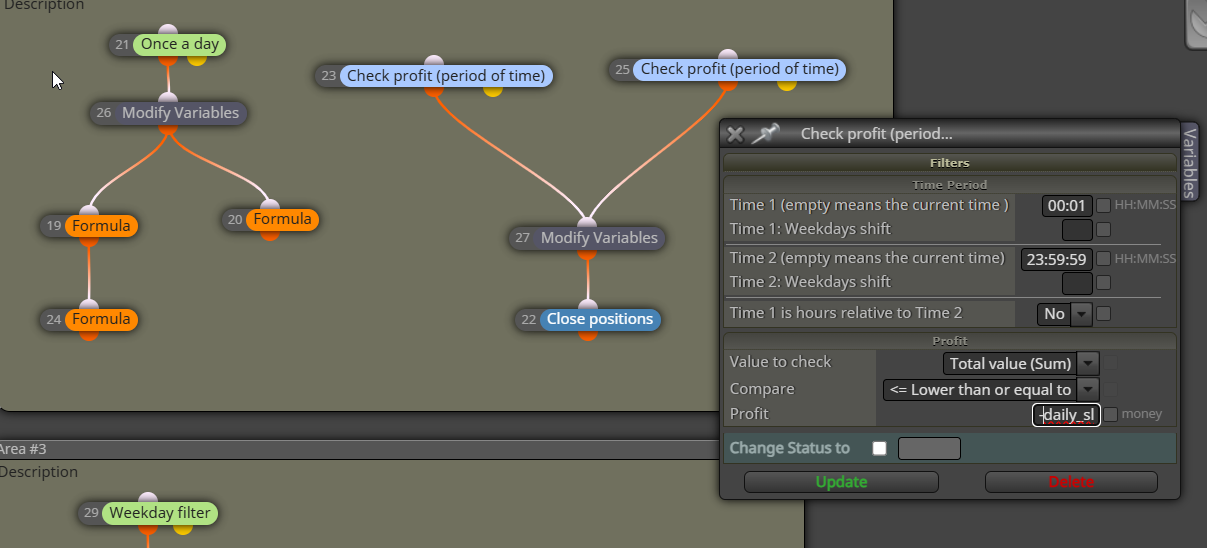Enable the money checkbox for Profit
The height and width of the screenshot is (548, 1207).
(x=1110, y=414)
